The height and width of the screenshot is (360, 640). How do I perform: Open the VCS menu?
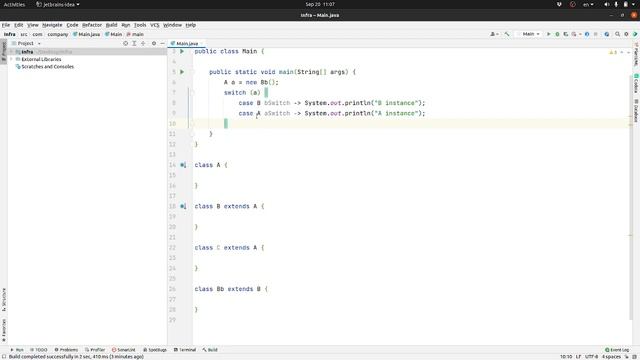155,25
